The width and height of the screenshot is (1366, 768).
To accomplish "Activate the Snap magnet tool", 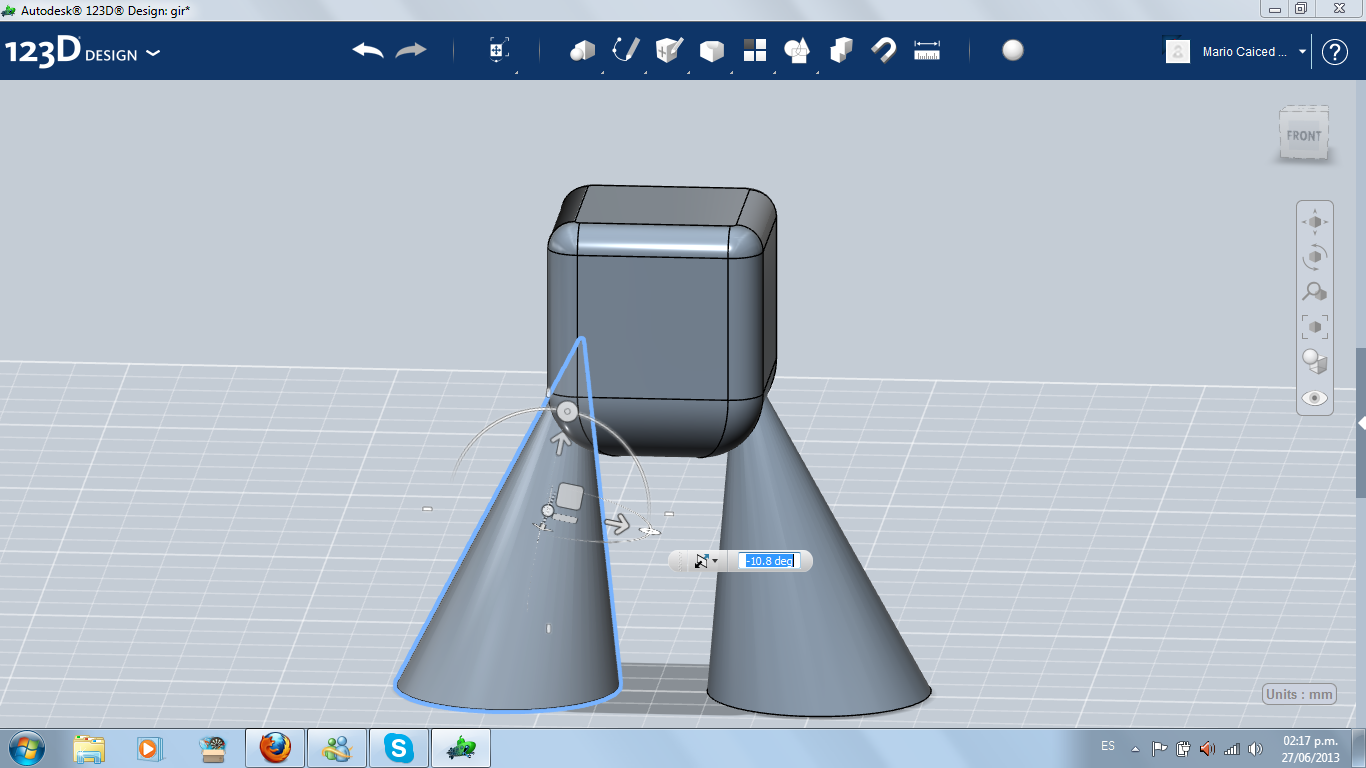I will tap(884, 50).
